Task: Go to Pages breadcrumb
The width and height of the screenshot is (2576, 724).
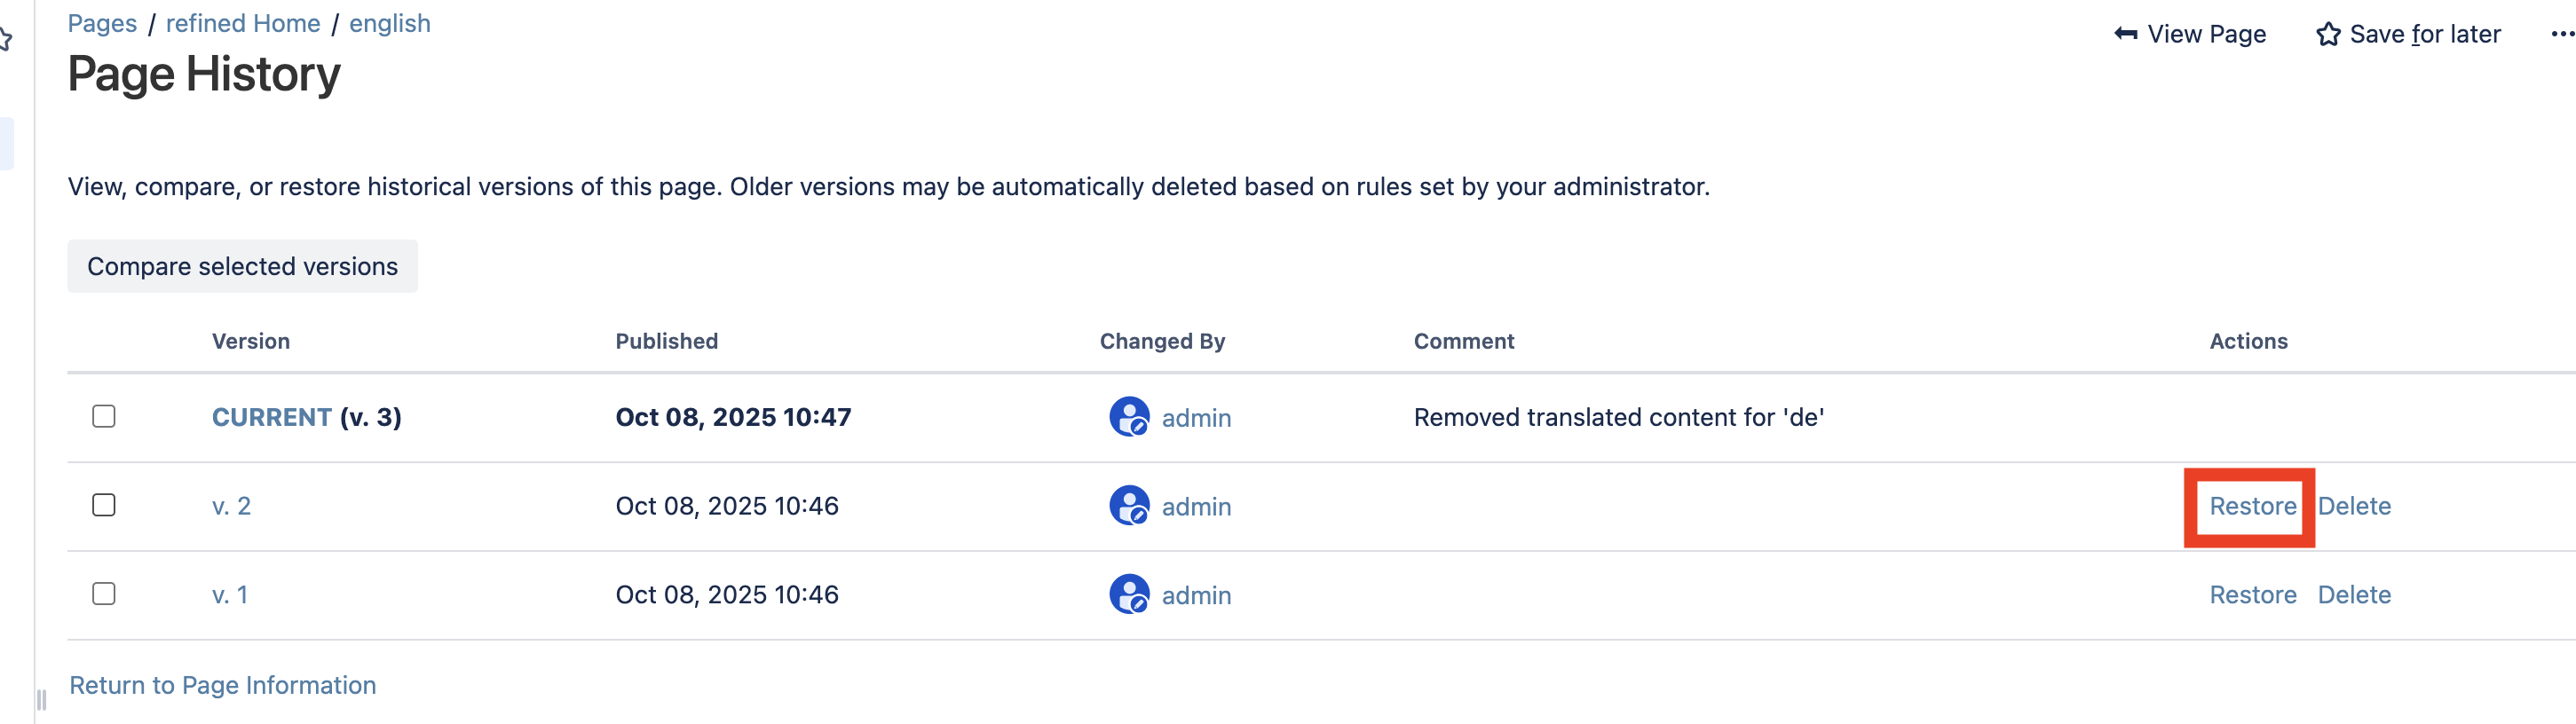Action: [102, 23]
